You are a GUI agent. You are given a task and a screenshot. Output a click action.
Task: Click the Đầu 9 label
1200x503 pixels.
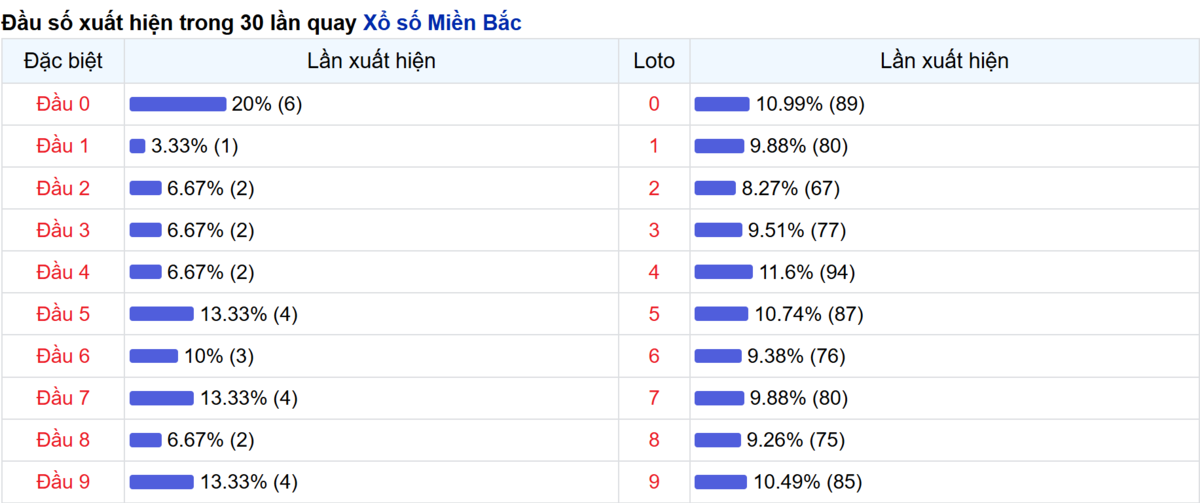pyautogui.click(x=63, y=482)
